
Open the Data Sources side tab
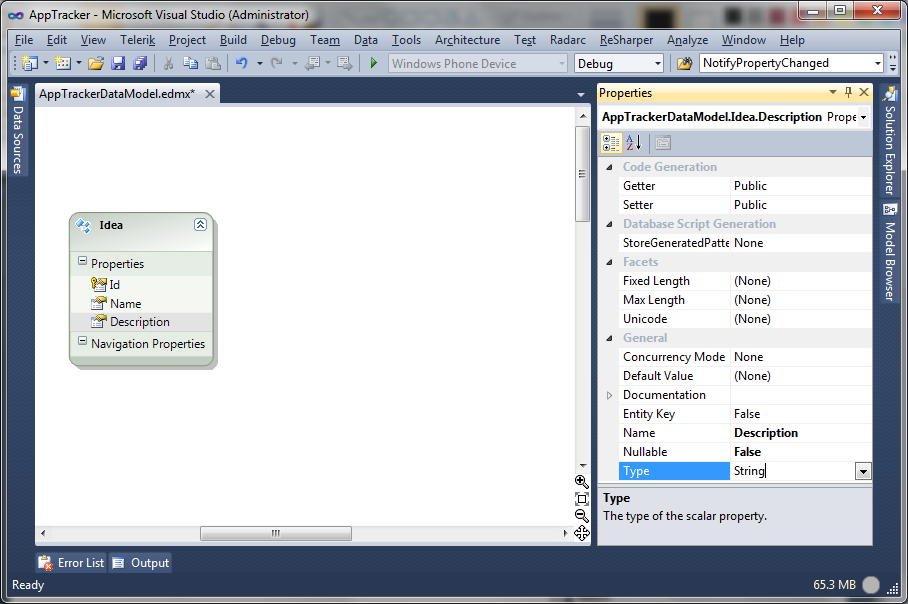(x=18, y=132)
